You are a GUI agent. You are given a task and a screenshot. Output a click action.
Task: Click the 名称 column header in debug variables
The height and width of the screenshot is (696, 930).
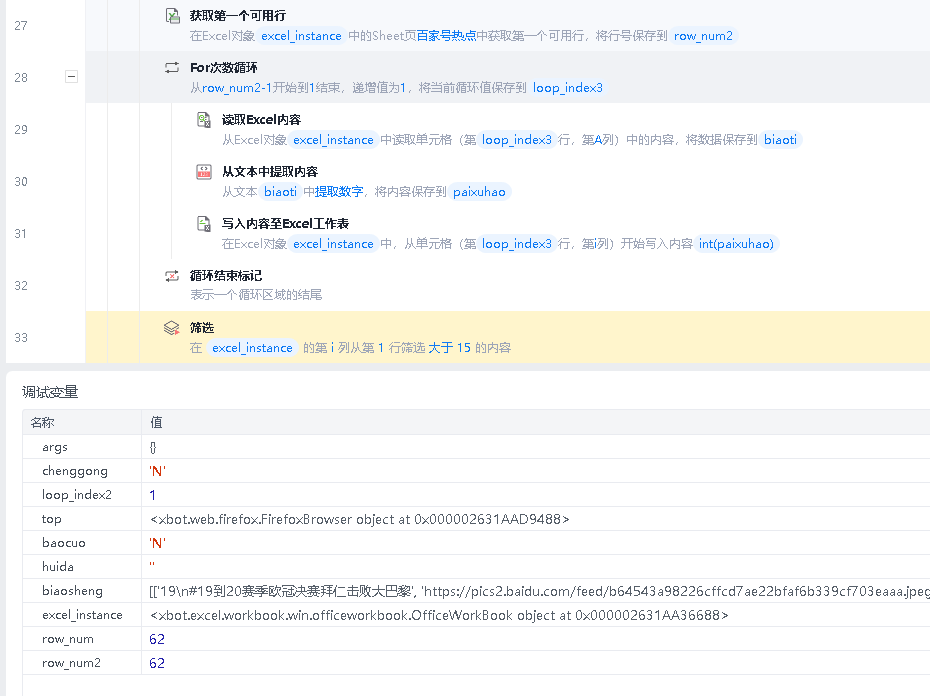[42, 423]
